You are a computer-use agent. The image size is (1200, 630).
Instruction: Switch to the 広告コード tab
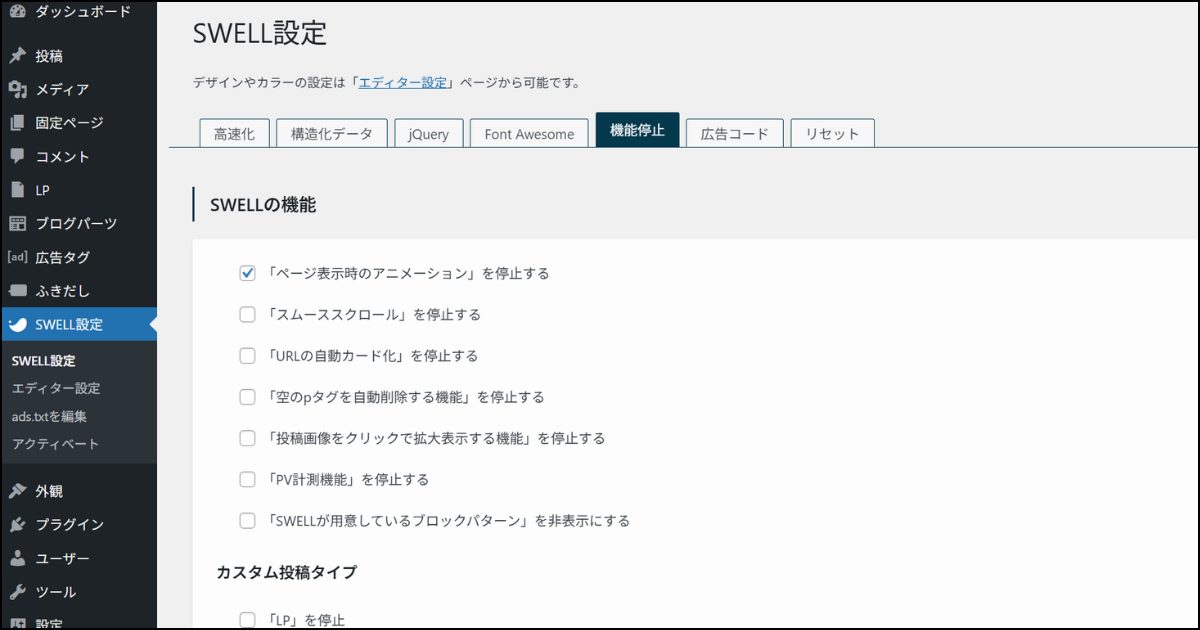coord(735,133)
